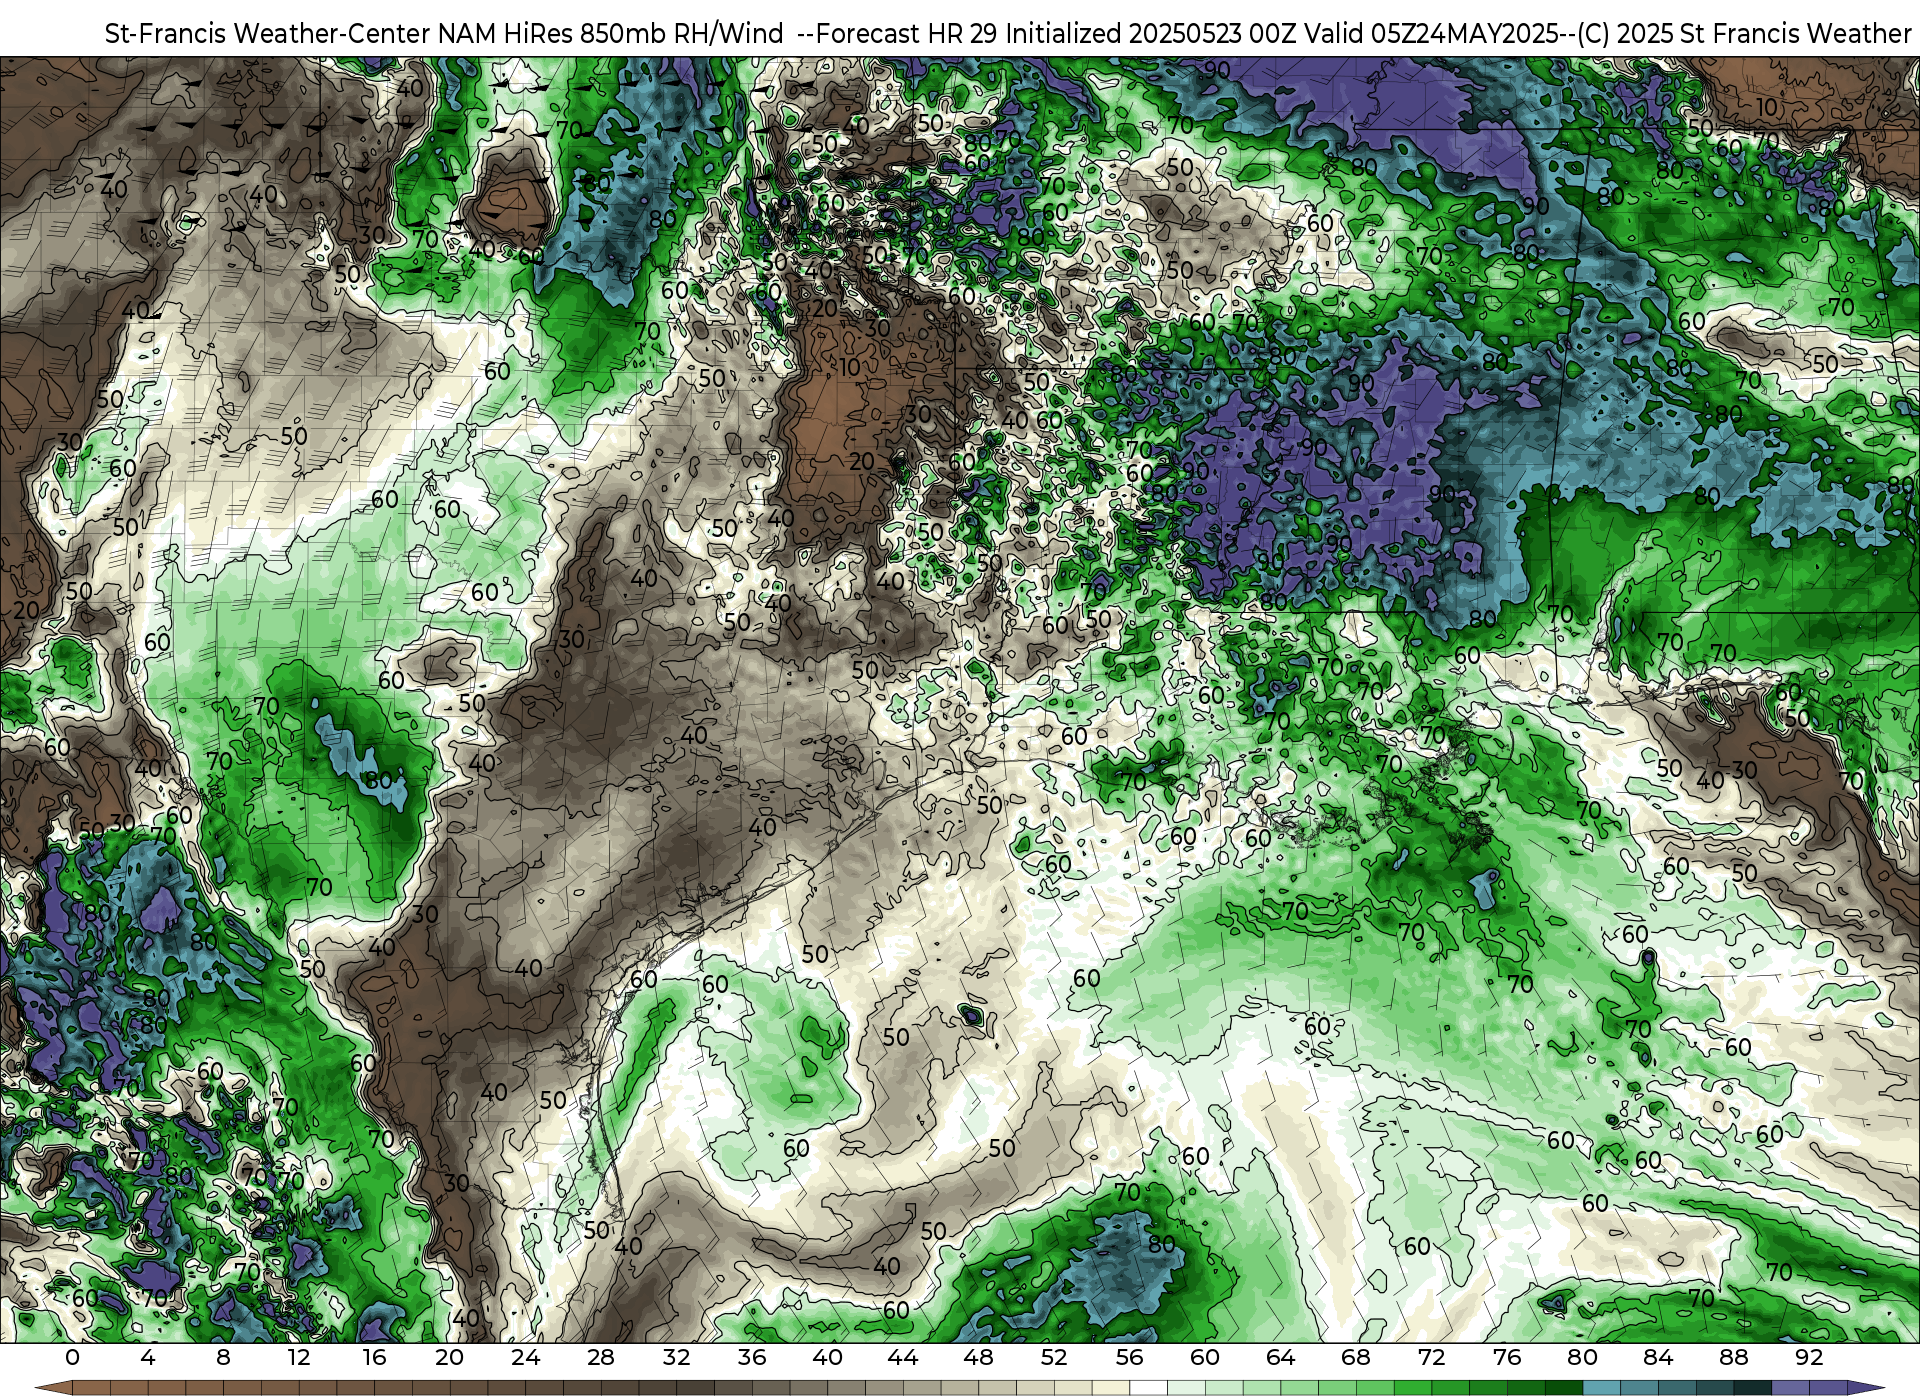Click the light blue swatch under 80 on the color bar
The width and height of the screenshot is (1920, 1400).
point(1601,1388)
